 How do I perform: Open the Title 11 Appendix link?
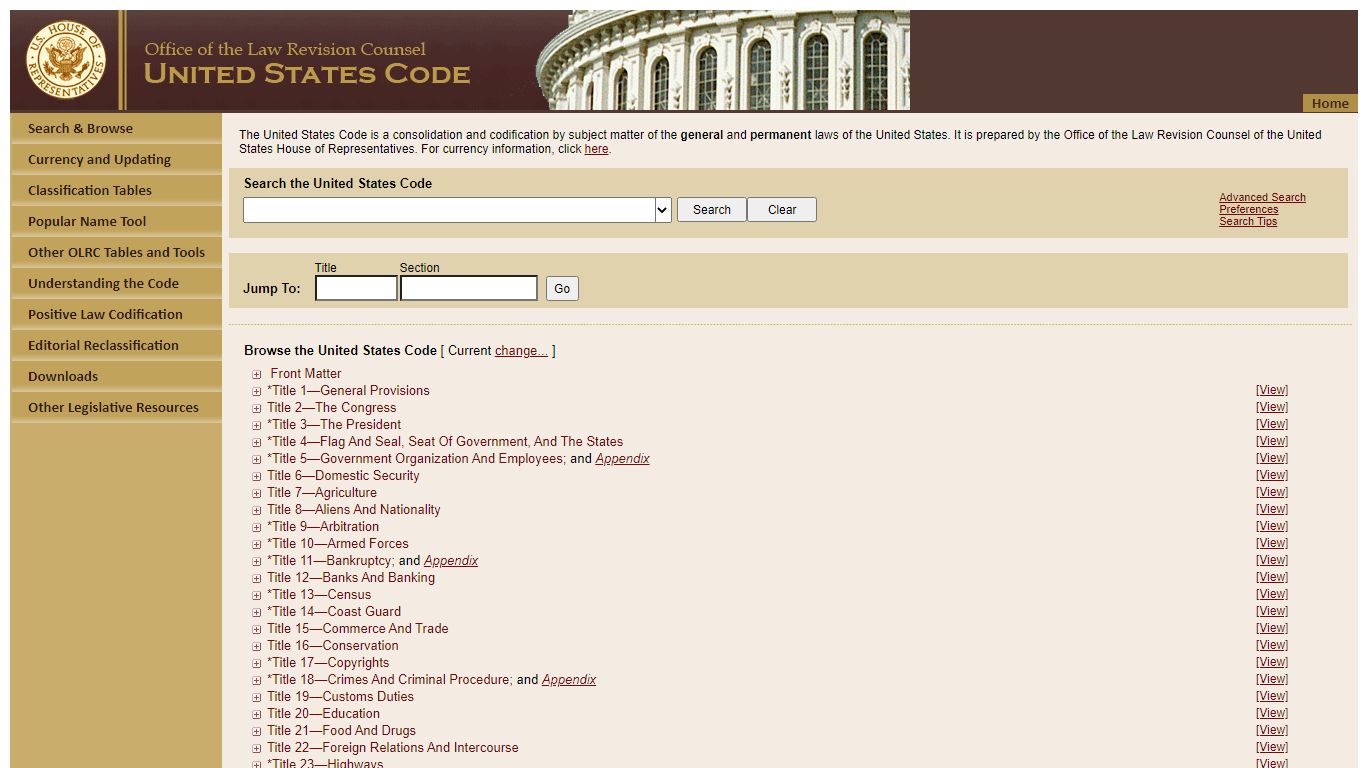451,561
